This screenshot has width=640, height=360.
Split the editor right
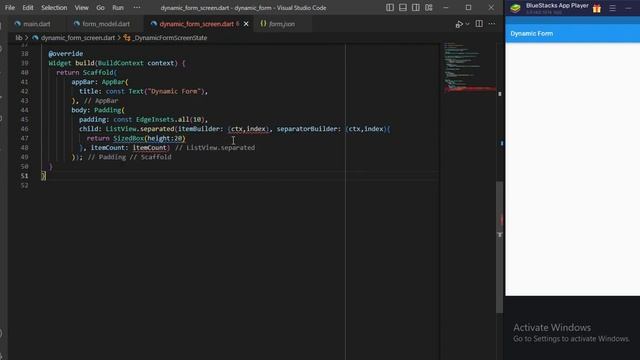tap(479, 24)
